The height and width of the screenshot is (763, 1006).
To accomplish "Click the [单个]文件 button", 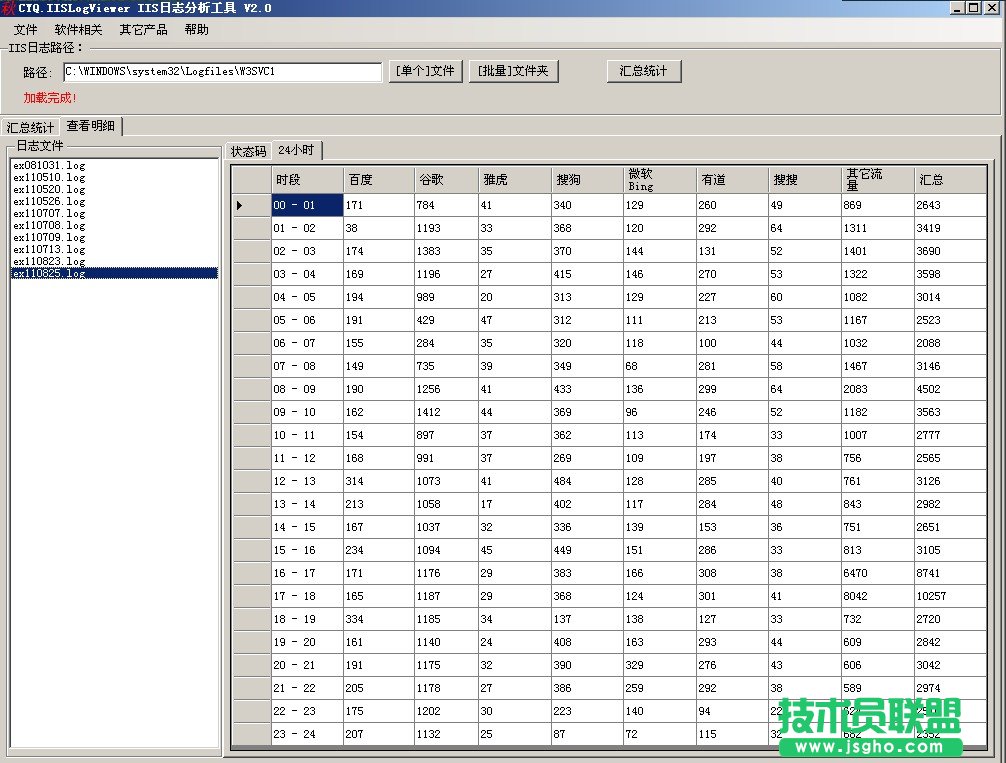I will 425,71.
